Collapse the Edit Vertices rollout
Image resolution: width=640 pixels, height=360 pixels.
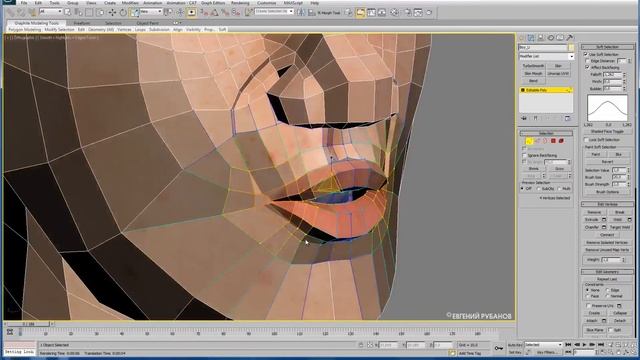[x=607, y=204]
